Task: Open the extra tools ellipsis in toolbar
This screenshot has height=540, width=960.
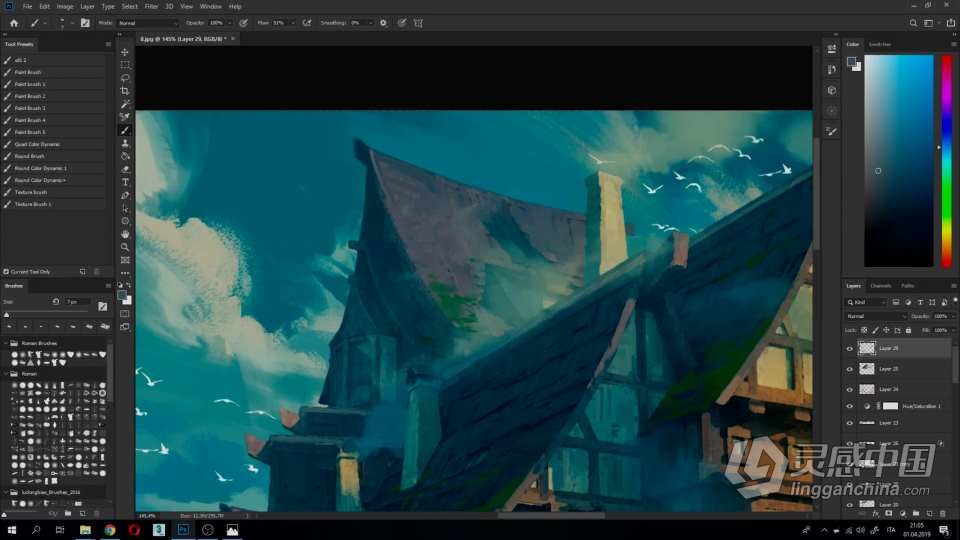Action: pos(125,273)
